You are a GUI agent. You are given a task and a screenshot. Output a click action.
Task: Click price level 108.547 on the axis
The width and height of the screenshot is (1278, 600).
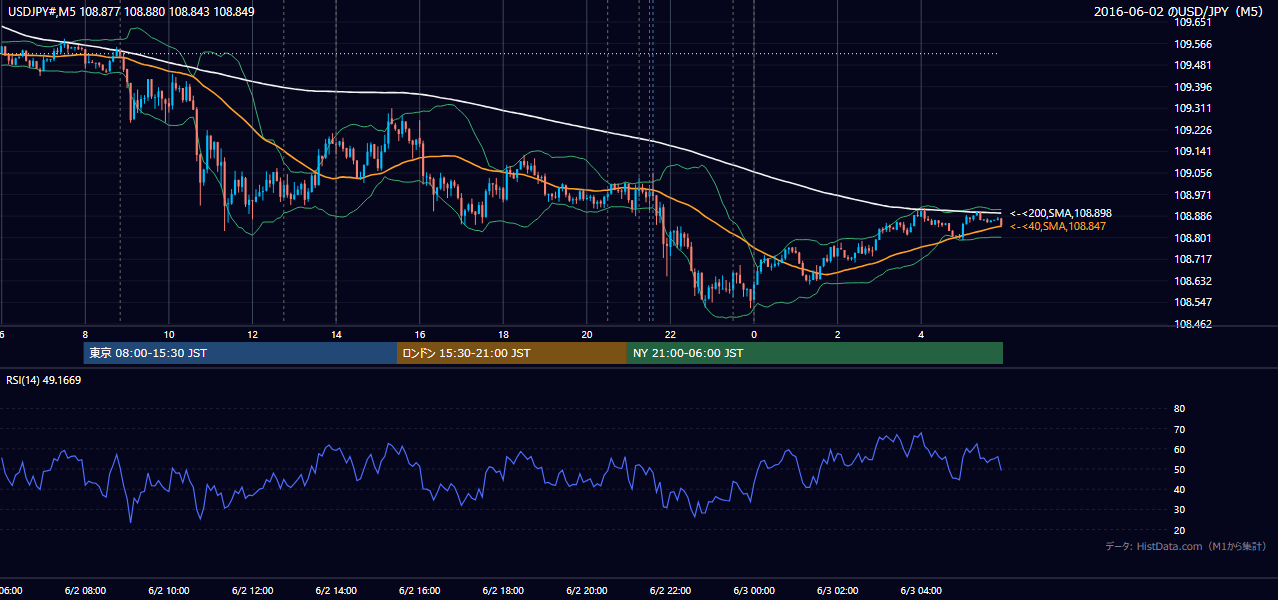click(x=1192, y=302)
